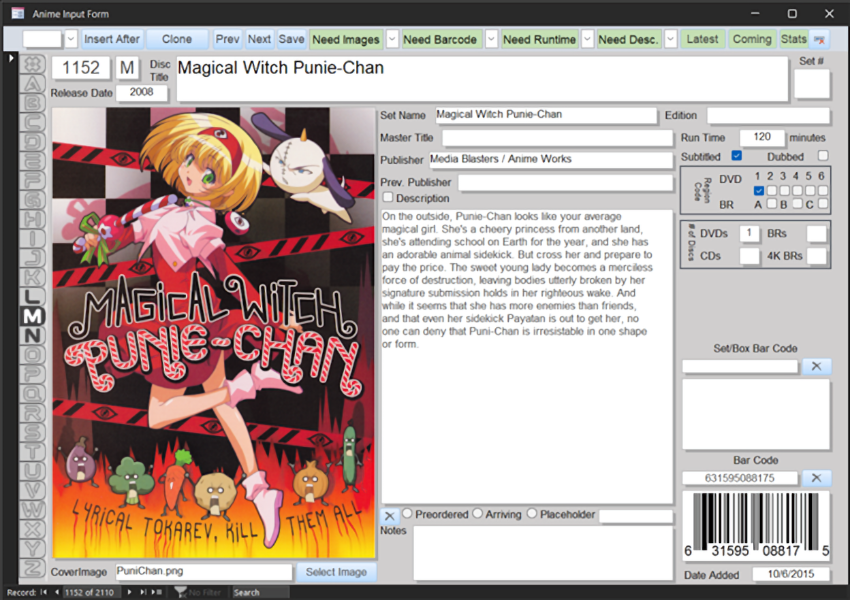Jump to titles starting with letter W
850x600 pixels.
(x=33, y=509)
